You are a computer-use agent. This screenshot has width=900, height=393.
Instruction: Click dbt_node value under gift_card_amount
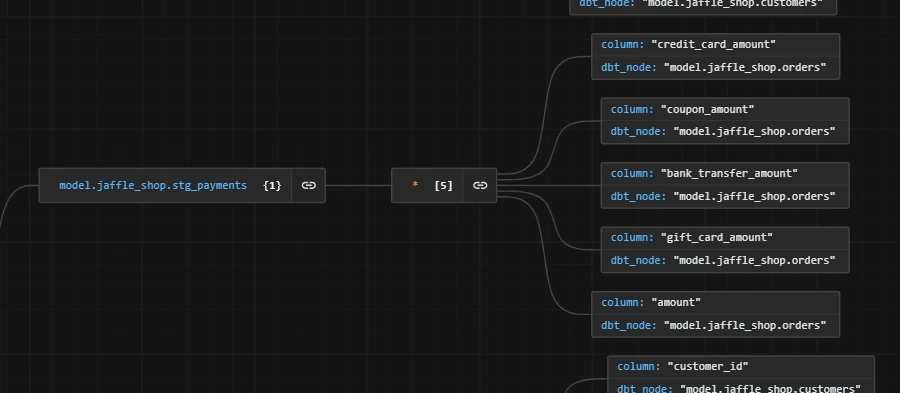click(754, 260)
